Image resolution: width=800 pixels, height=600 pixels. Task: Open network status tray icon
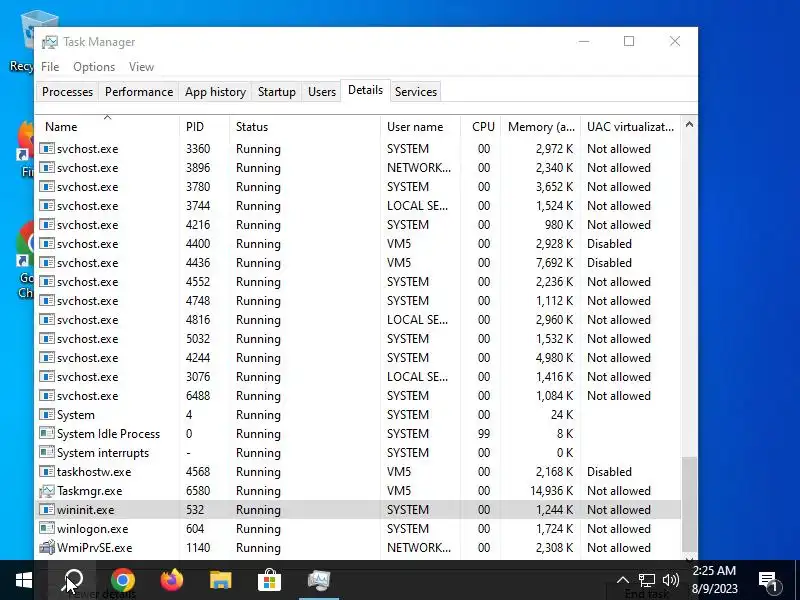coord(646,580)
